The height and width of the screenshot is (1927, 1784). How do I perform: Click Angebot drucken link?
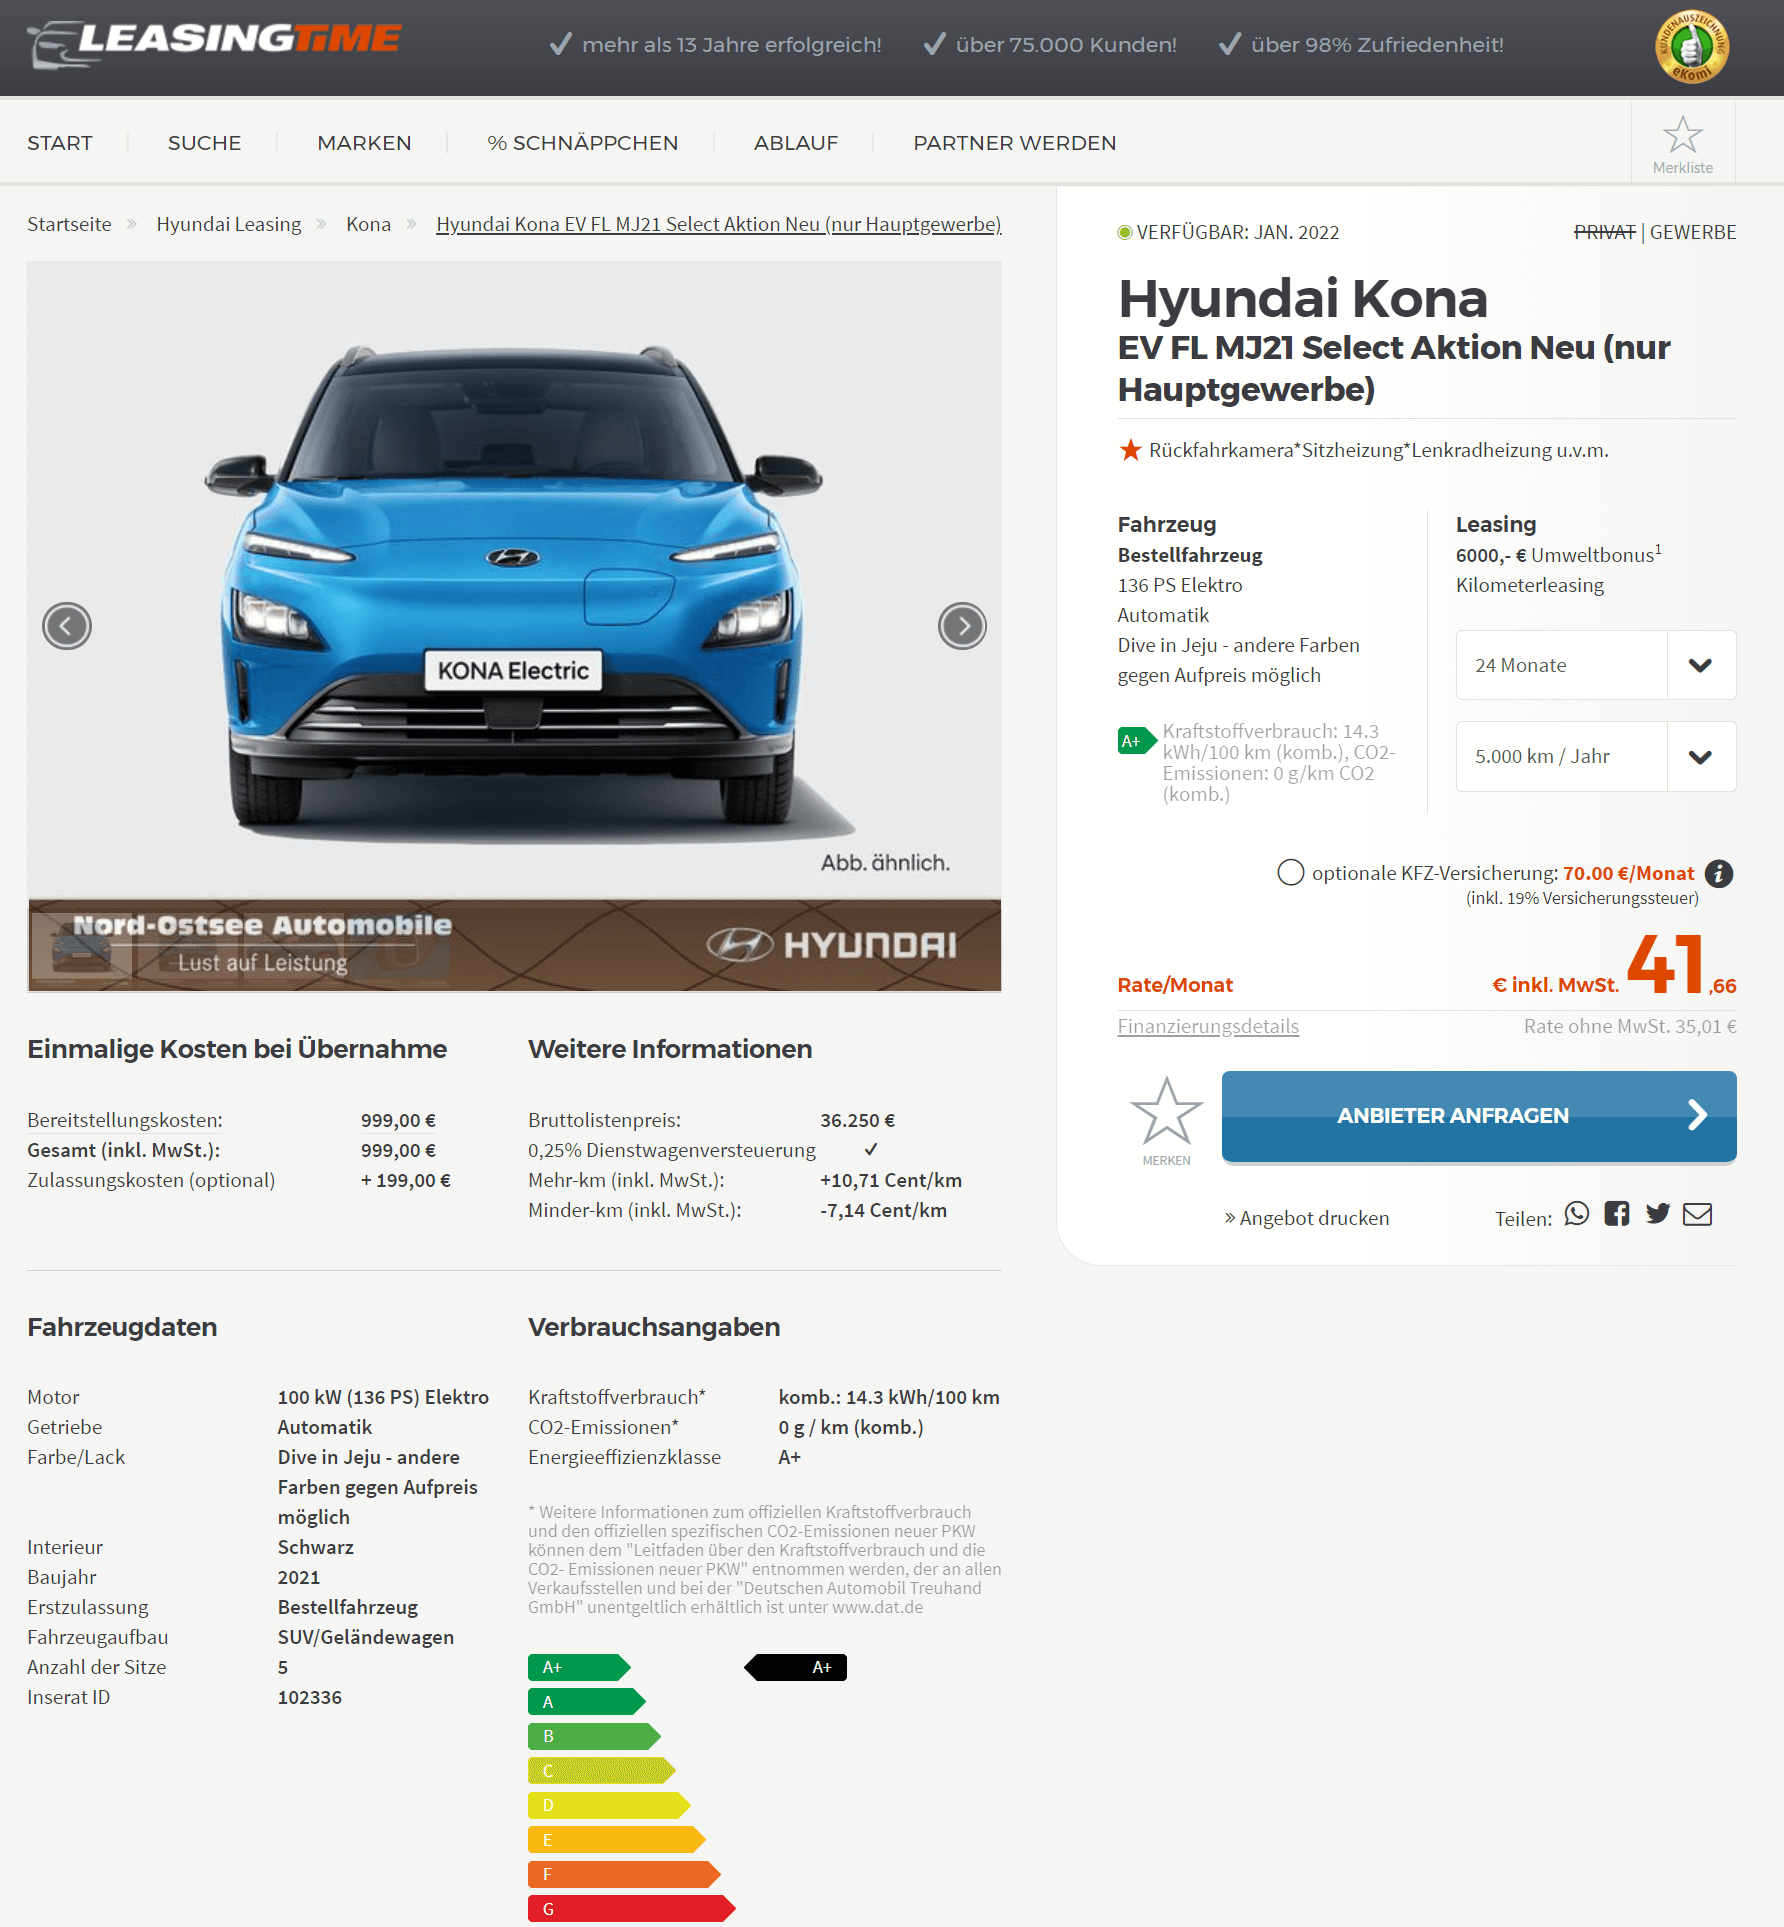pos(1307,1218)
